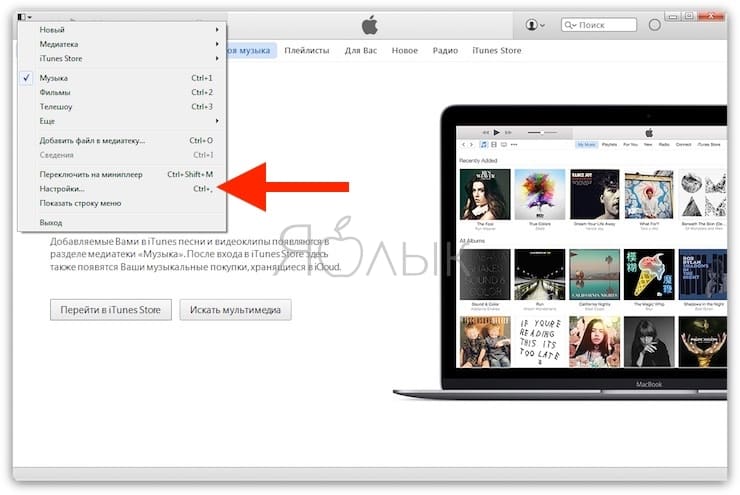
Task: Switch to the iTunes Store tab
Action: (x=496, y=50)
